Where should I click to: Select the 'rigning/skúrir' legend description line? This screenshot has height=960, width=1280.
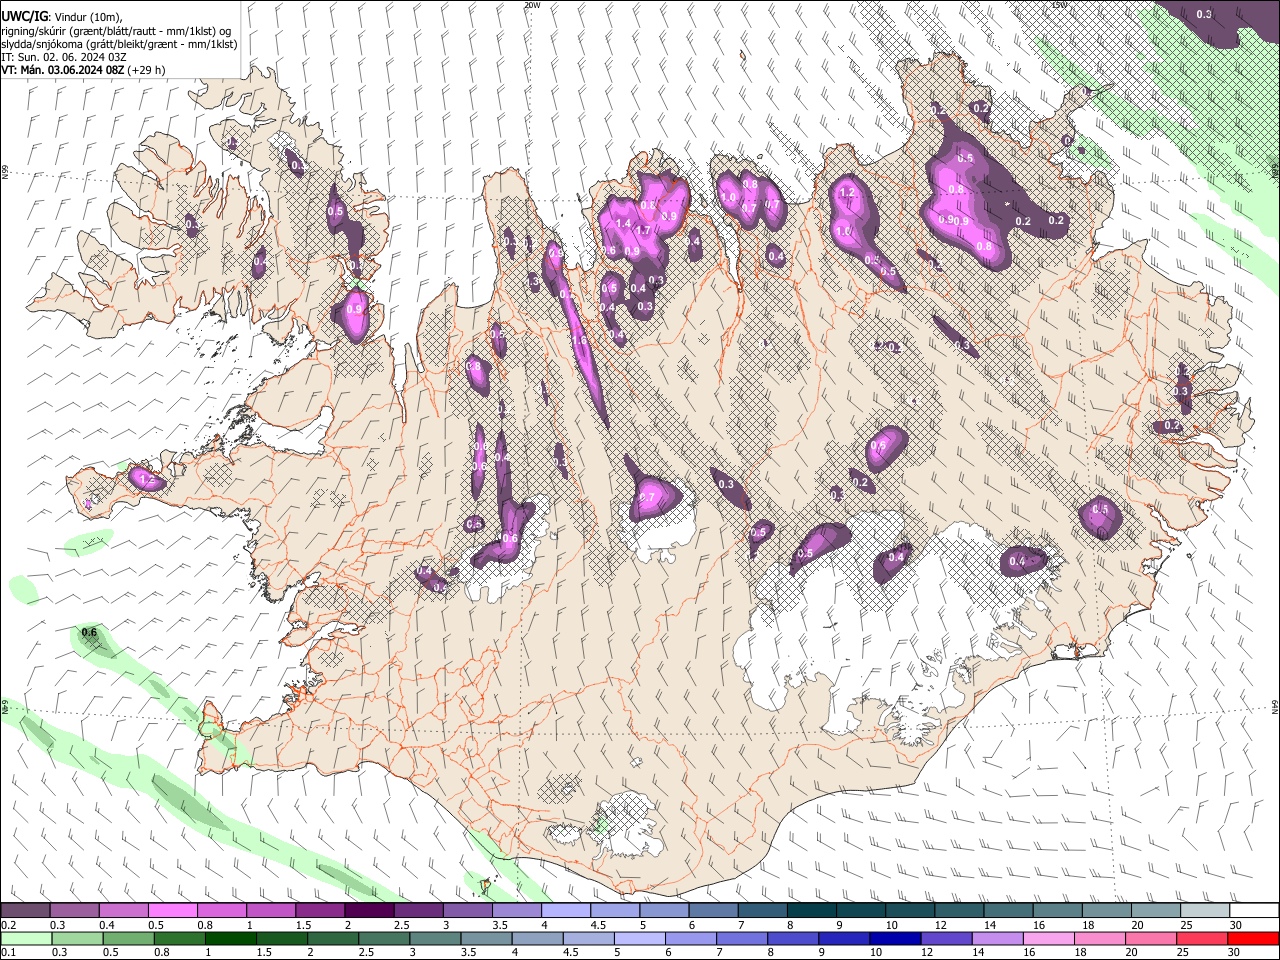(117, 30)
